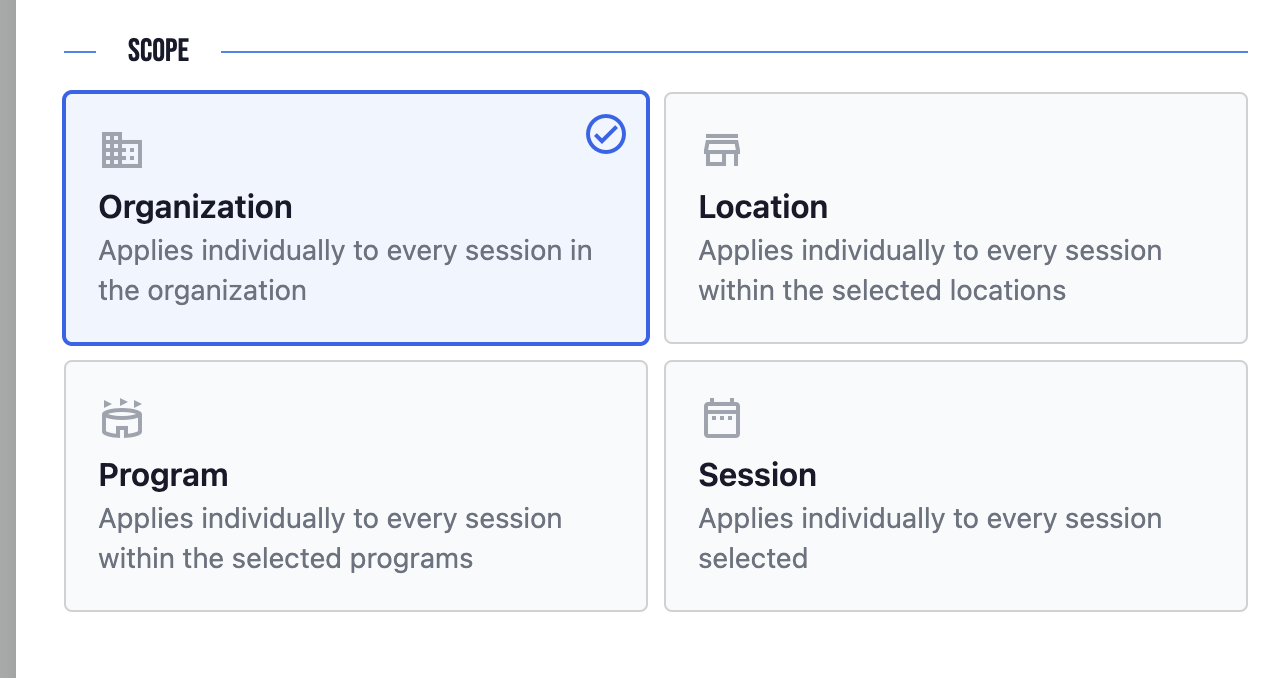1280x678 pixels.
Task: Click the gray bar along the left edge
Action: (x=8, y=339)
